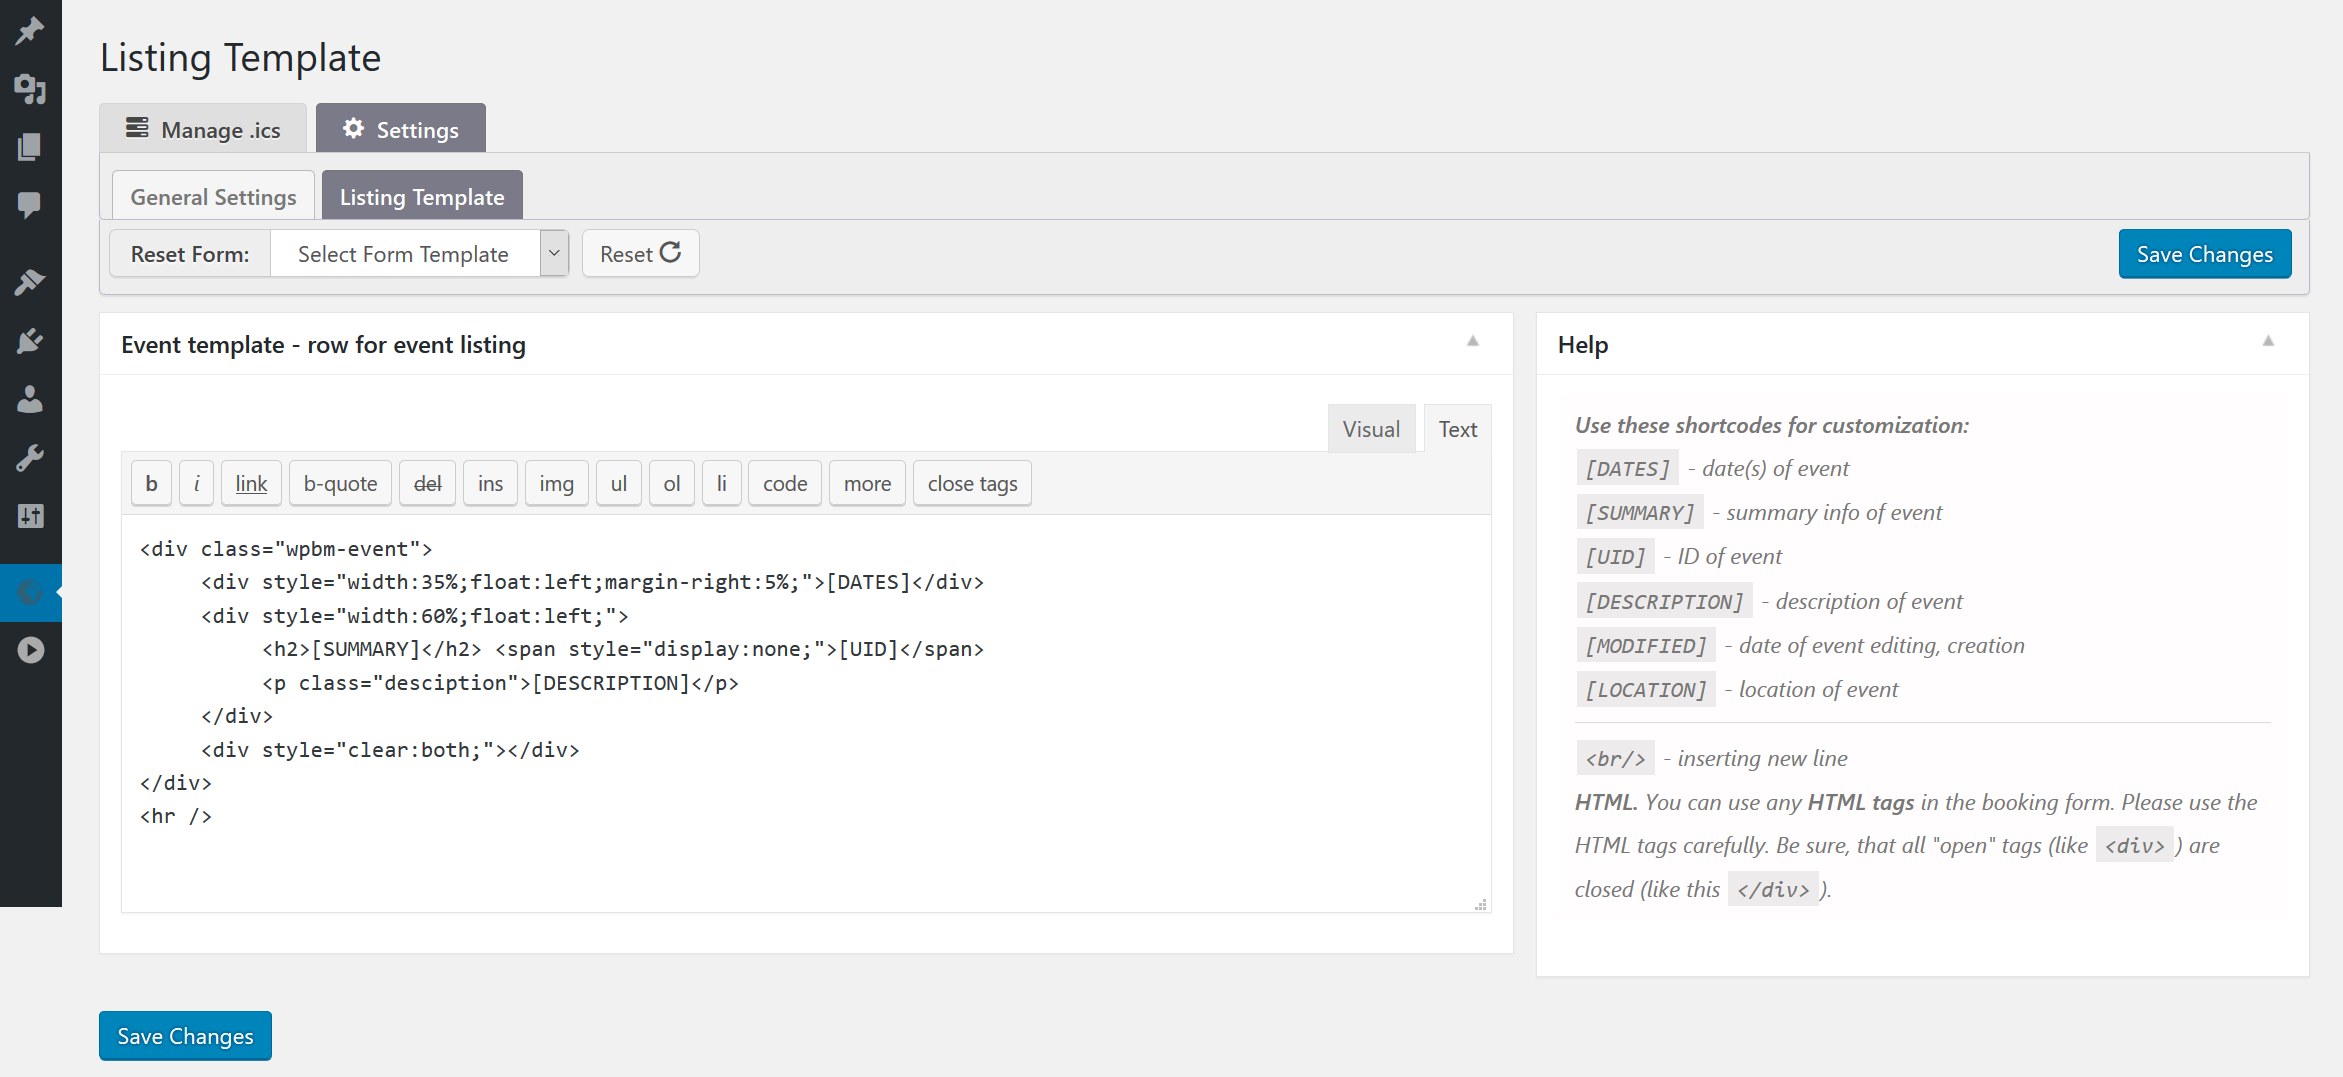Click the 'Reset Form:' label

[190, 254]
